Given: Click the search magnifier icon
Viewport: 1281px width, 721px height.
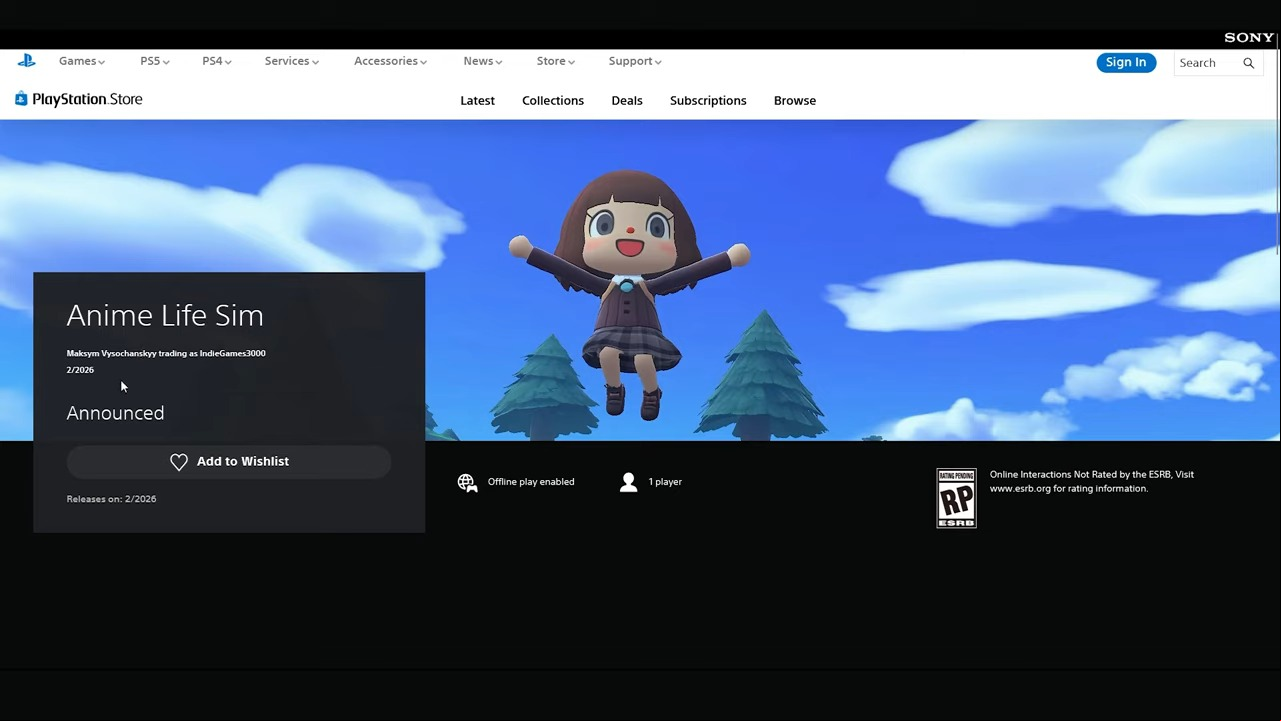Looking at the screenshot, I should point(1248,63).
